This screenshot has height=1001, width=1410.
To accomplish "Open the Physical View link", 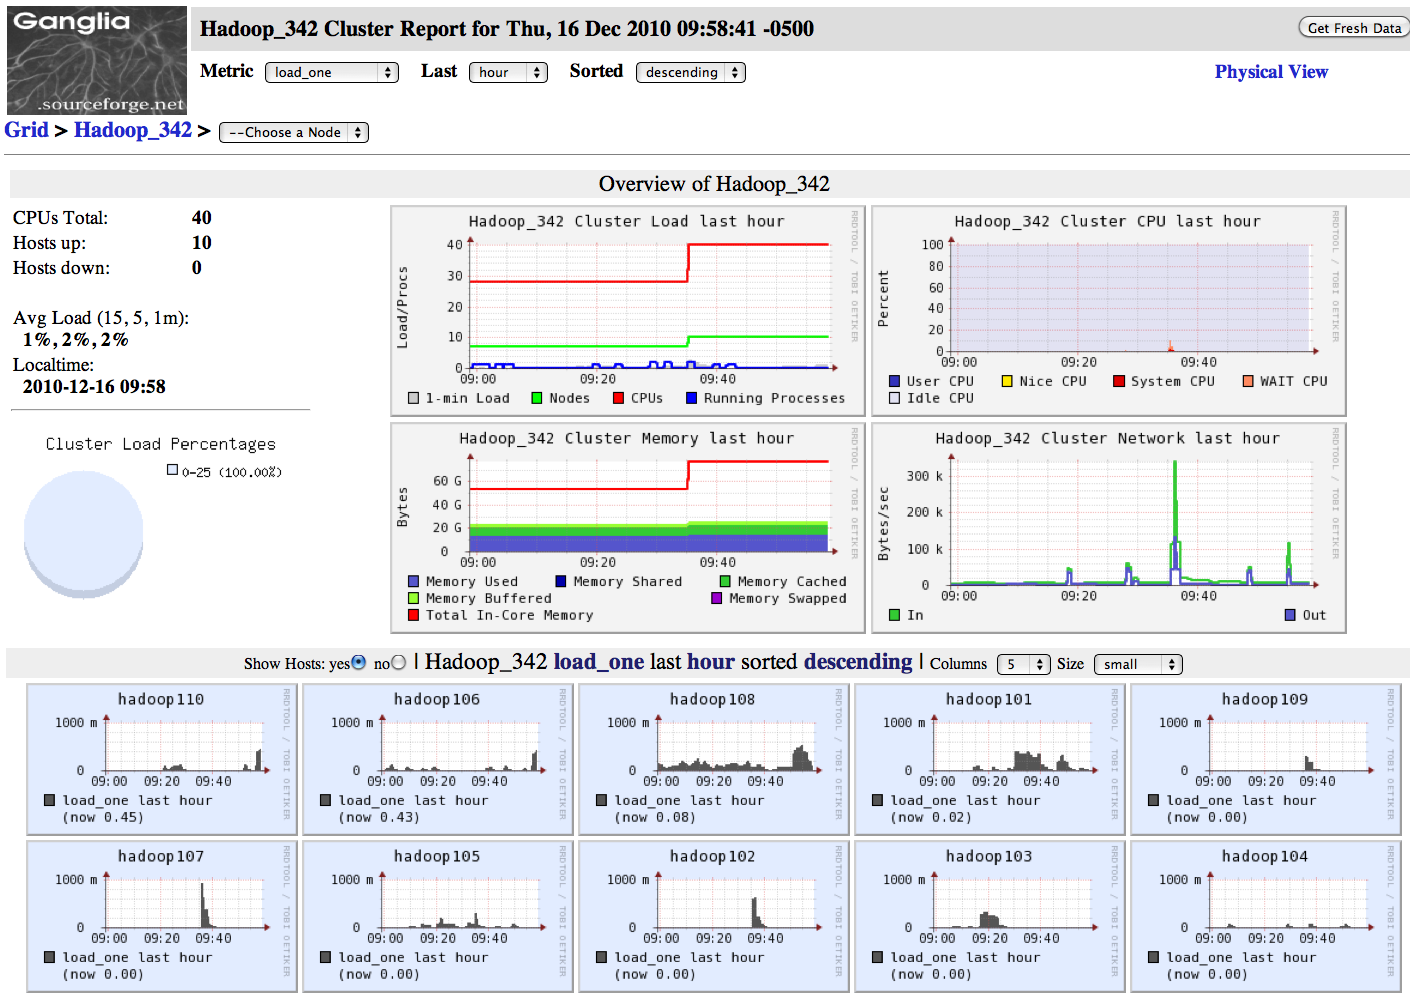I will [1271, 72].
